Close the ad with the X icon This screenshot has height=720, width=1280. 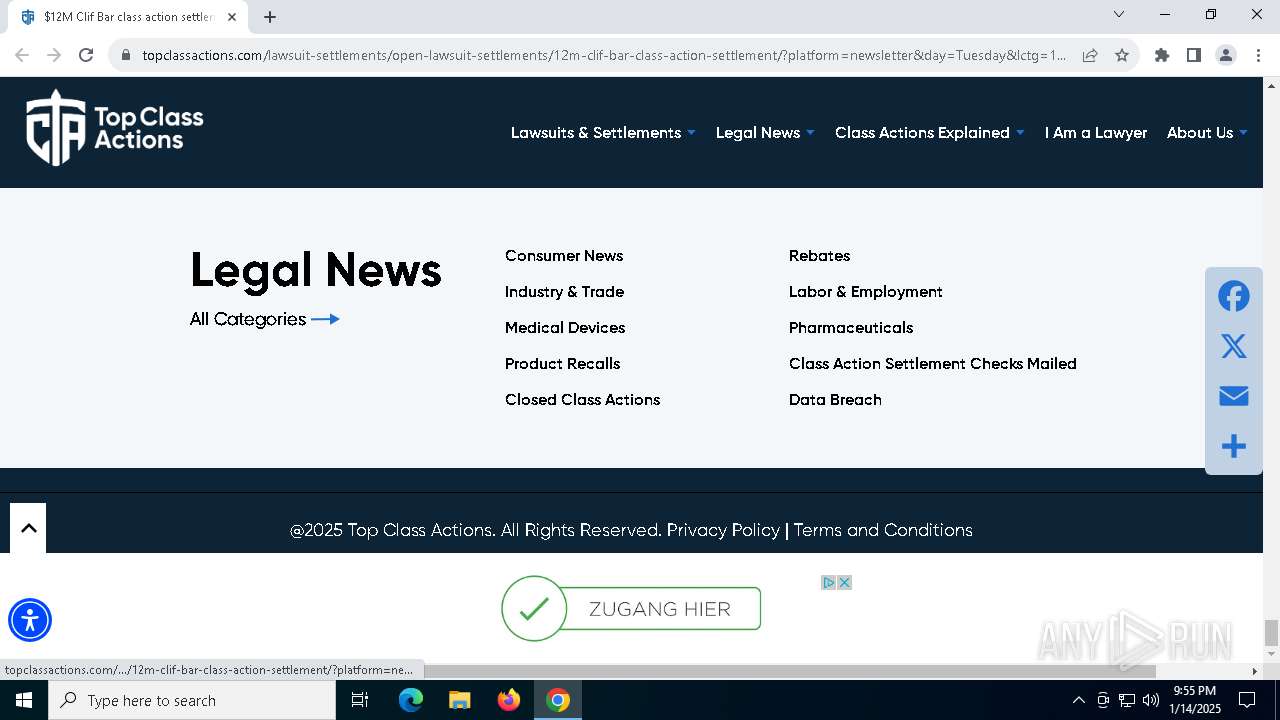tap(844, 582)
